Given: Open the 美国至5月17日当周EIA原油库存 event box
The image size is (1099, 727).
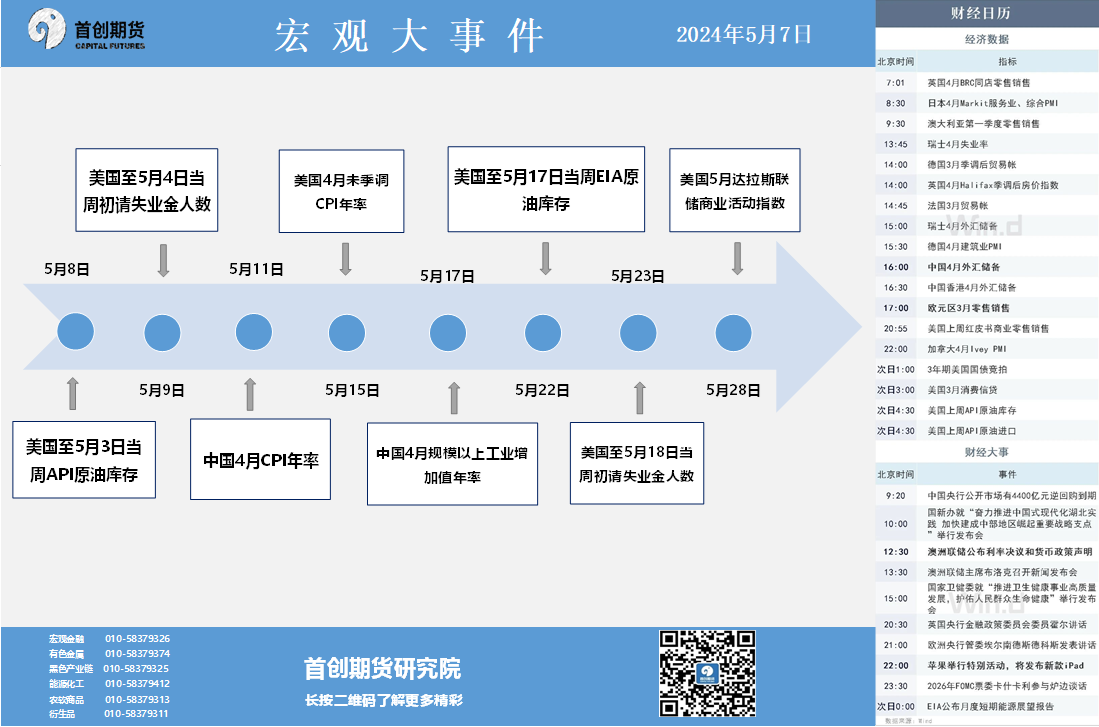Looking at the screenshot, I should click(546, 189).
